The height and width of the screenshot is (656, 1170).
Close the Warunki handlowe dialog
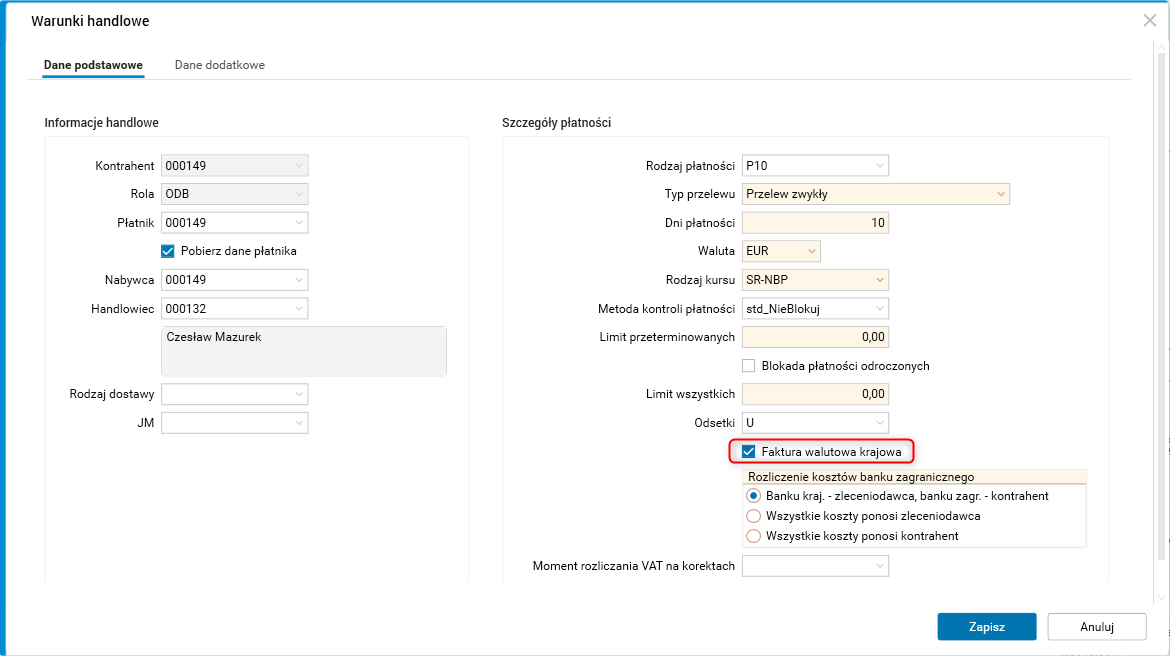tap(1149, 20)
